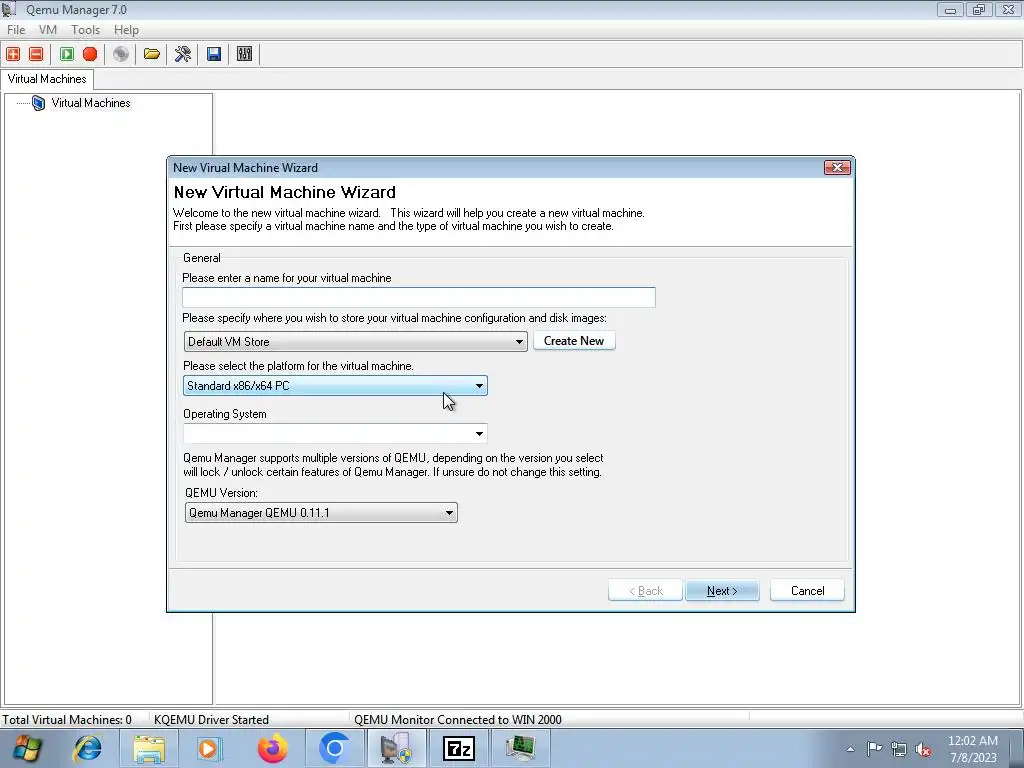Open the wrench and hammer tools icon
This screenshot has width=1024, height=768.
tap(183, 54)
